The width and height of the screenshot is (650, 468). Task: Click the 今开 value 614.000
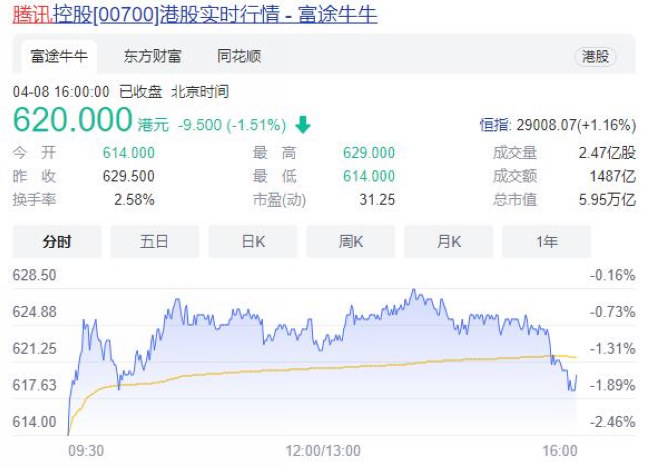tap(129, 153)
